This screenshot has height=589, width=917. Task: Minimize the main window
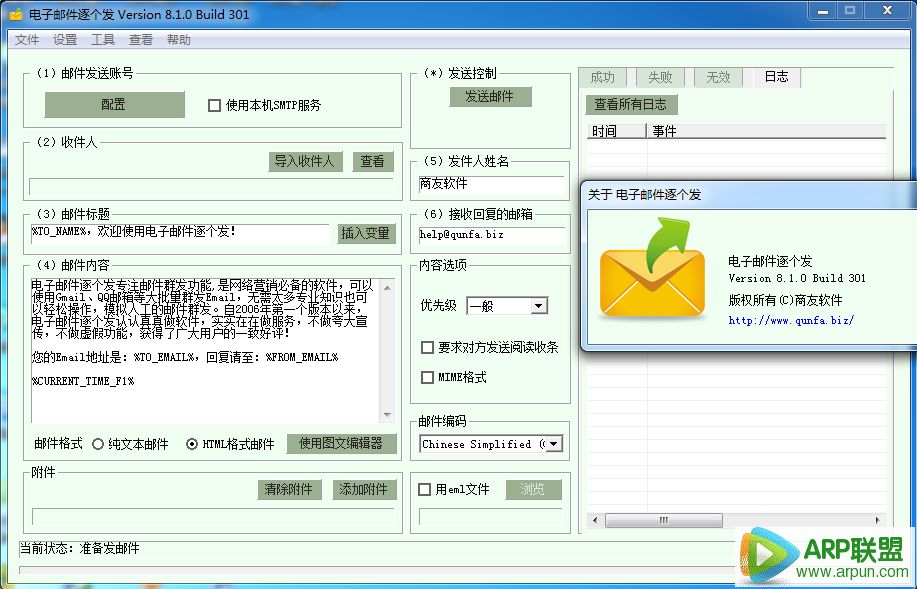click(x=823, y=11)
